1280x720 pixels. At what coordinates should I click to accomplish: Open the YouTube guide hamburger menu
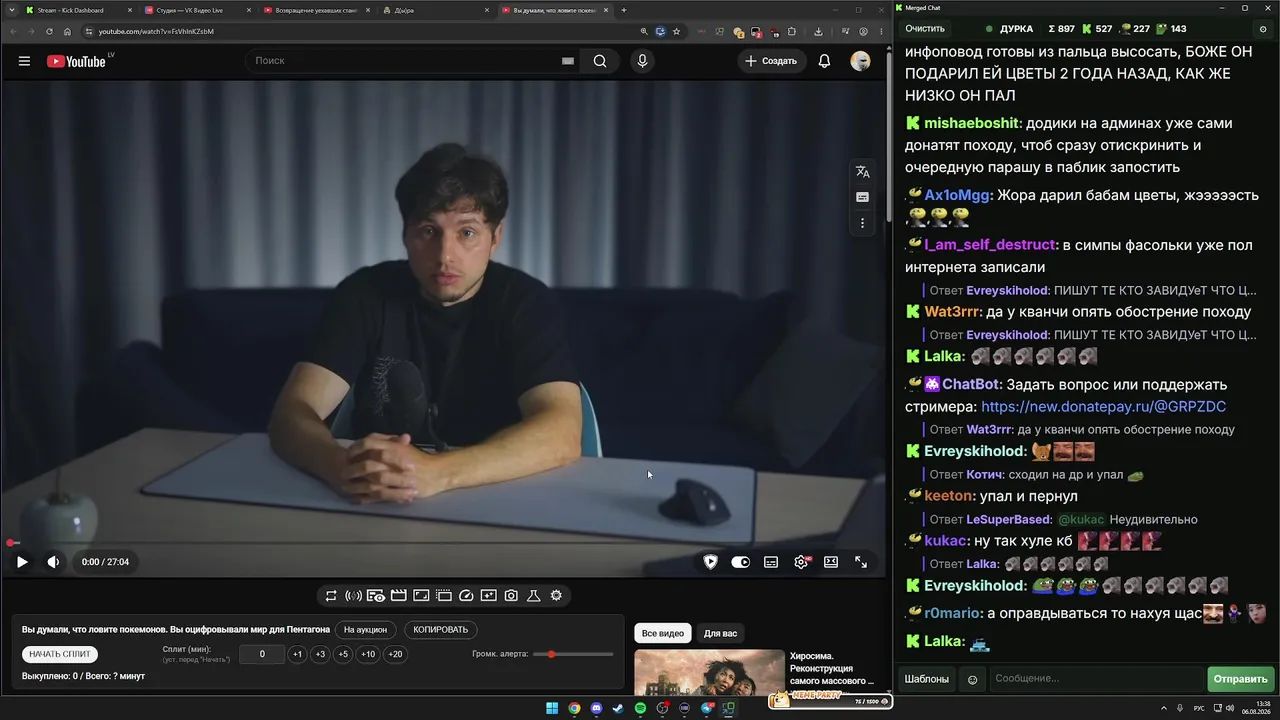coord(24,61)
